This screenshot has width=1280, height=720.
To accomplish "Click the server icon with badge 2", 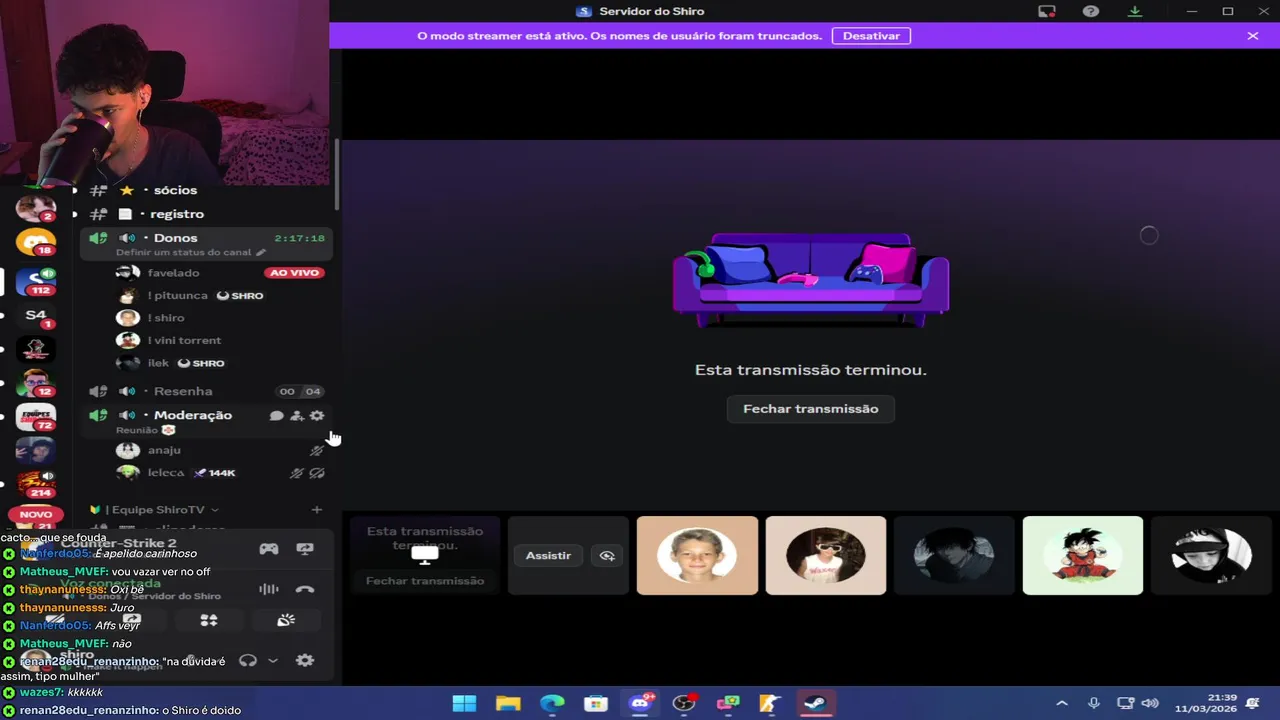I will click(x=36, y=209).
